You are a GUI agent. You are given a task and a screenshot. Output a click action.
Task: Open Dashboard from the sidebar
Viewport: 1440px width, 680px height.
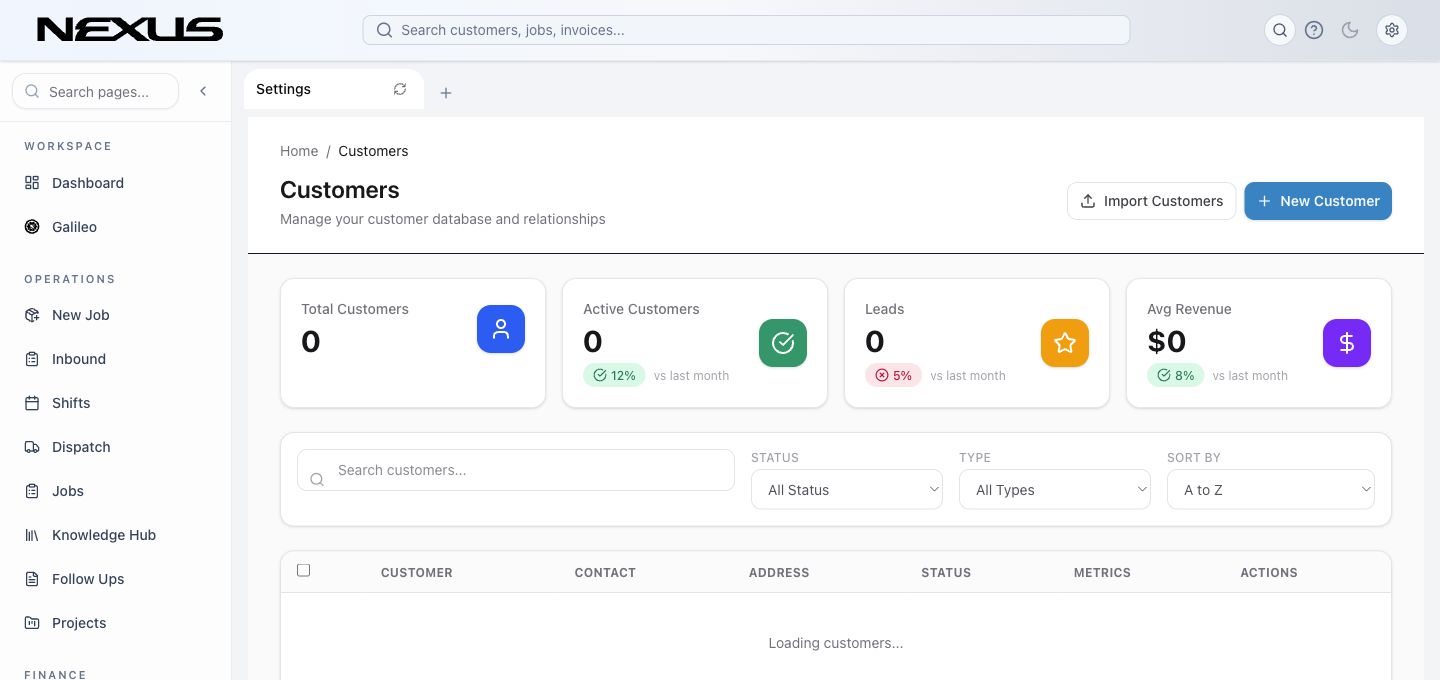pos(115,183)
